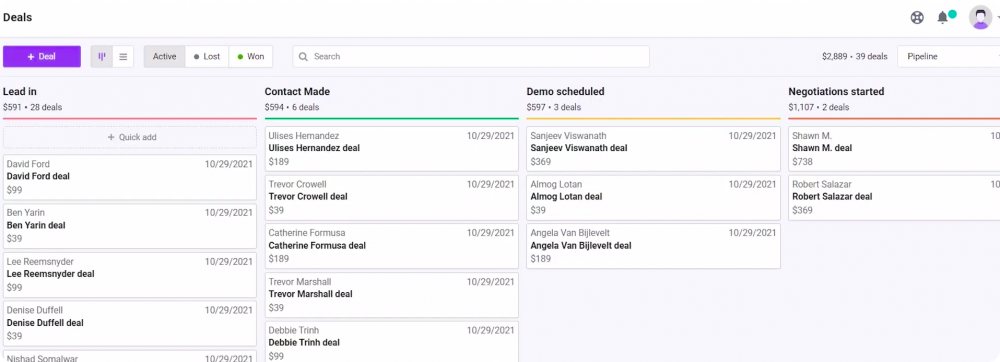Screen dimensions: 1000x362
Task: Click the search magnifier icon
Action: (x=304, y=57)
